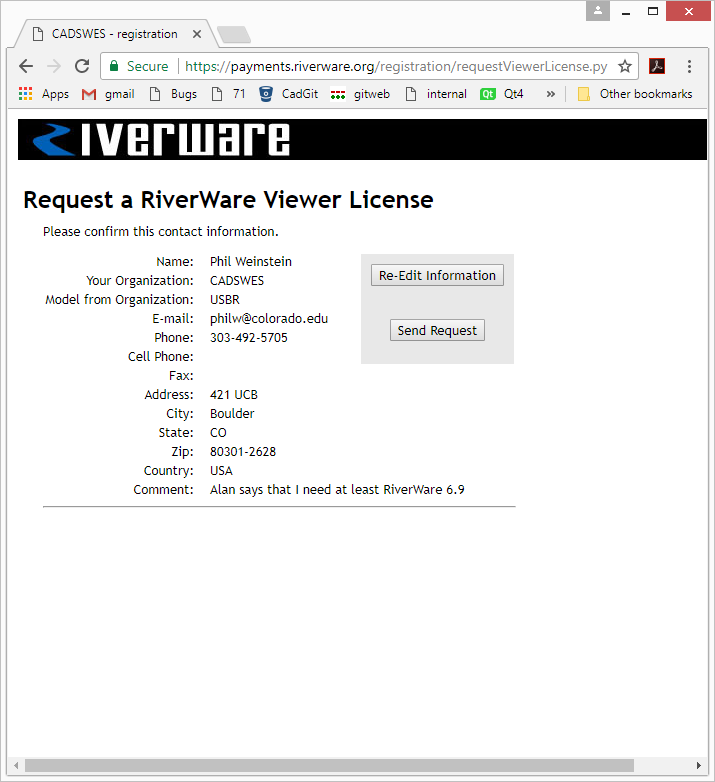Image resolution: width=715 pixels, height=782 pixels.
Task: Click the organization value CADSWES
Action: point(237,281)
